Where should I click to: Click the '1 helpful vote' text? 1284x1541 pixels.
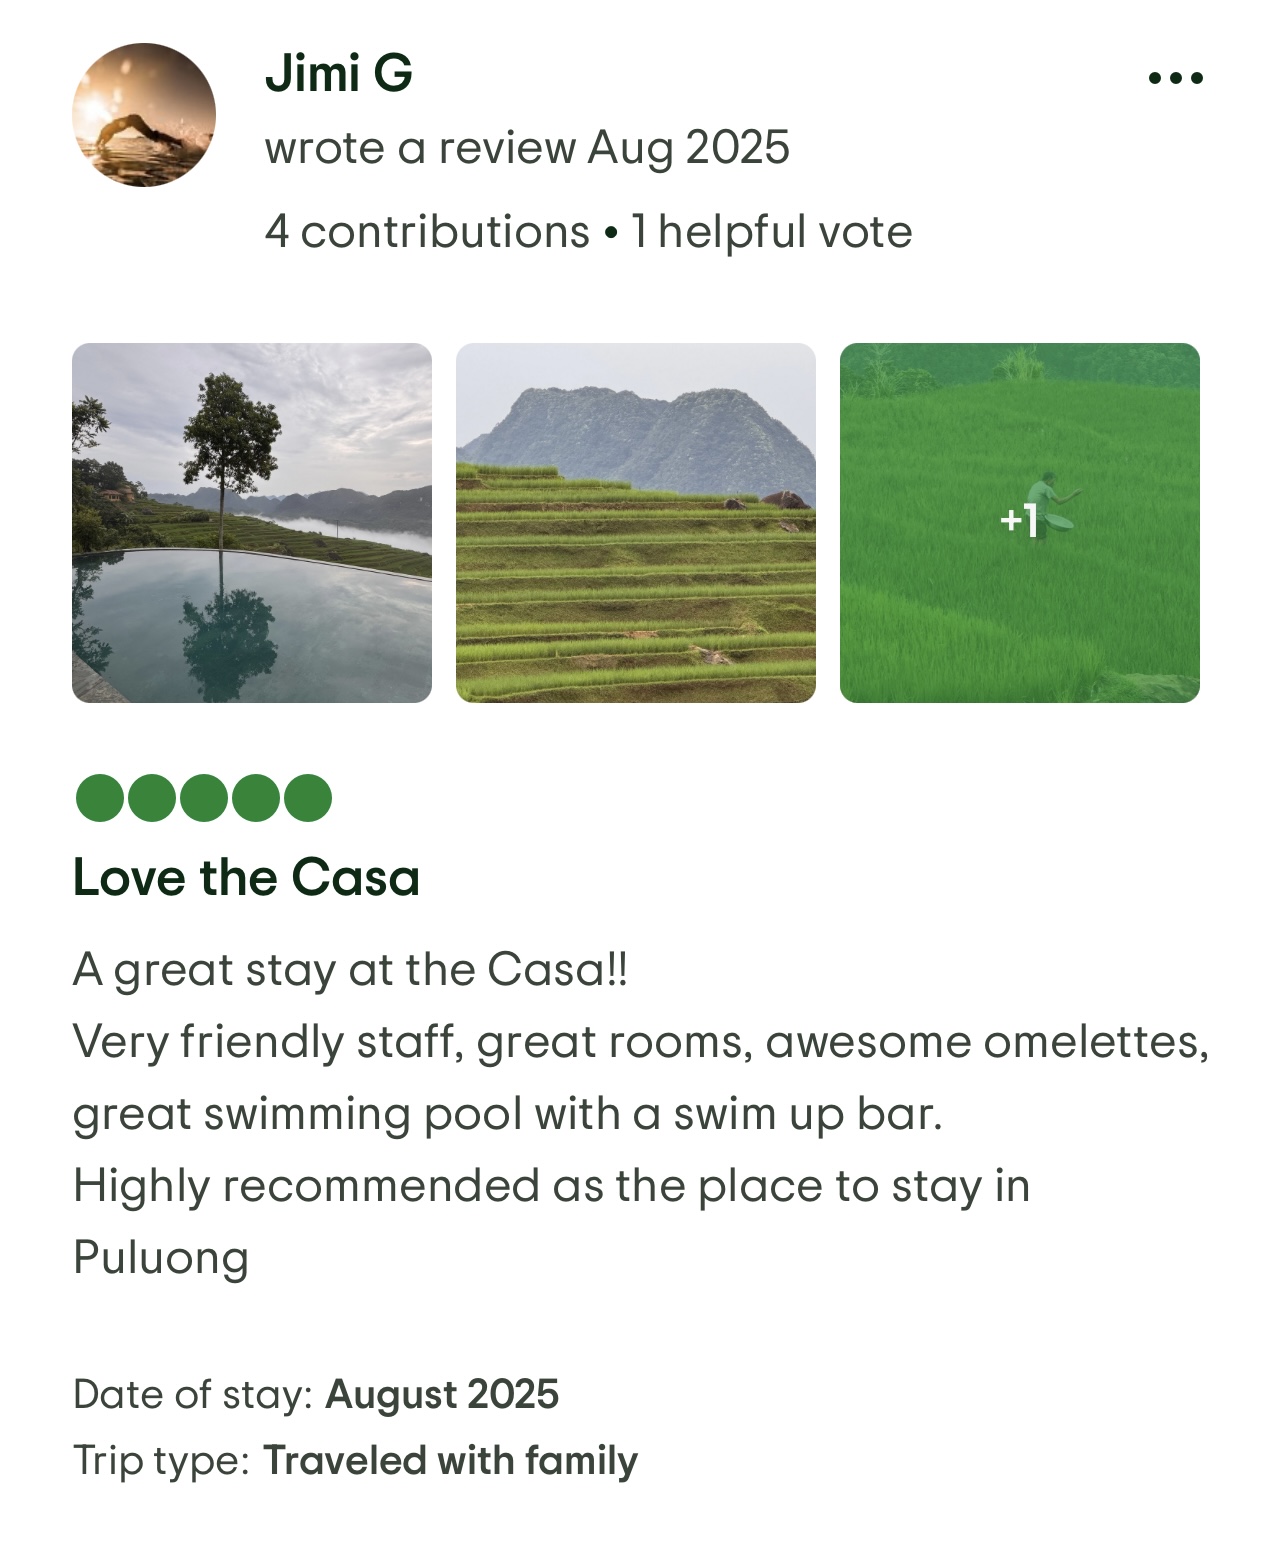coord(771,232)
